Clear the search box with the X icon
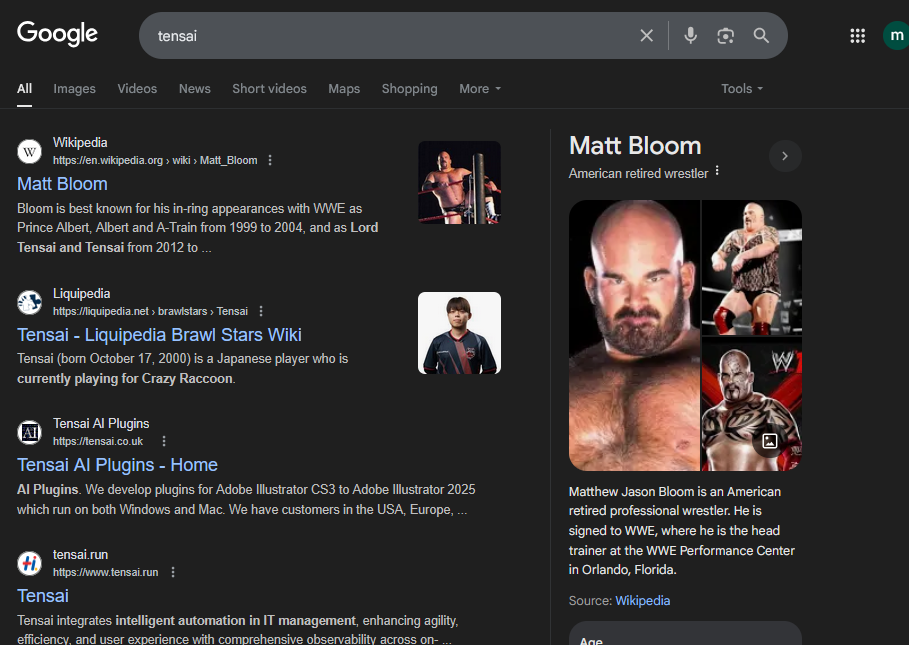The height and width of the screenshot is (645, 909). coord(646,36)
